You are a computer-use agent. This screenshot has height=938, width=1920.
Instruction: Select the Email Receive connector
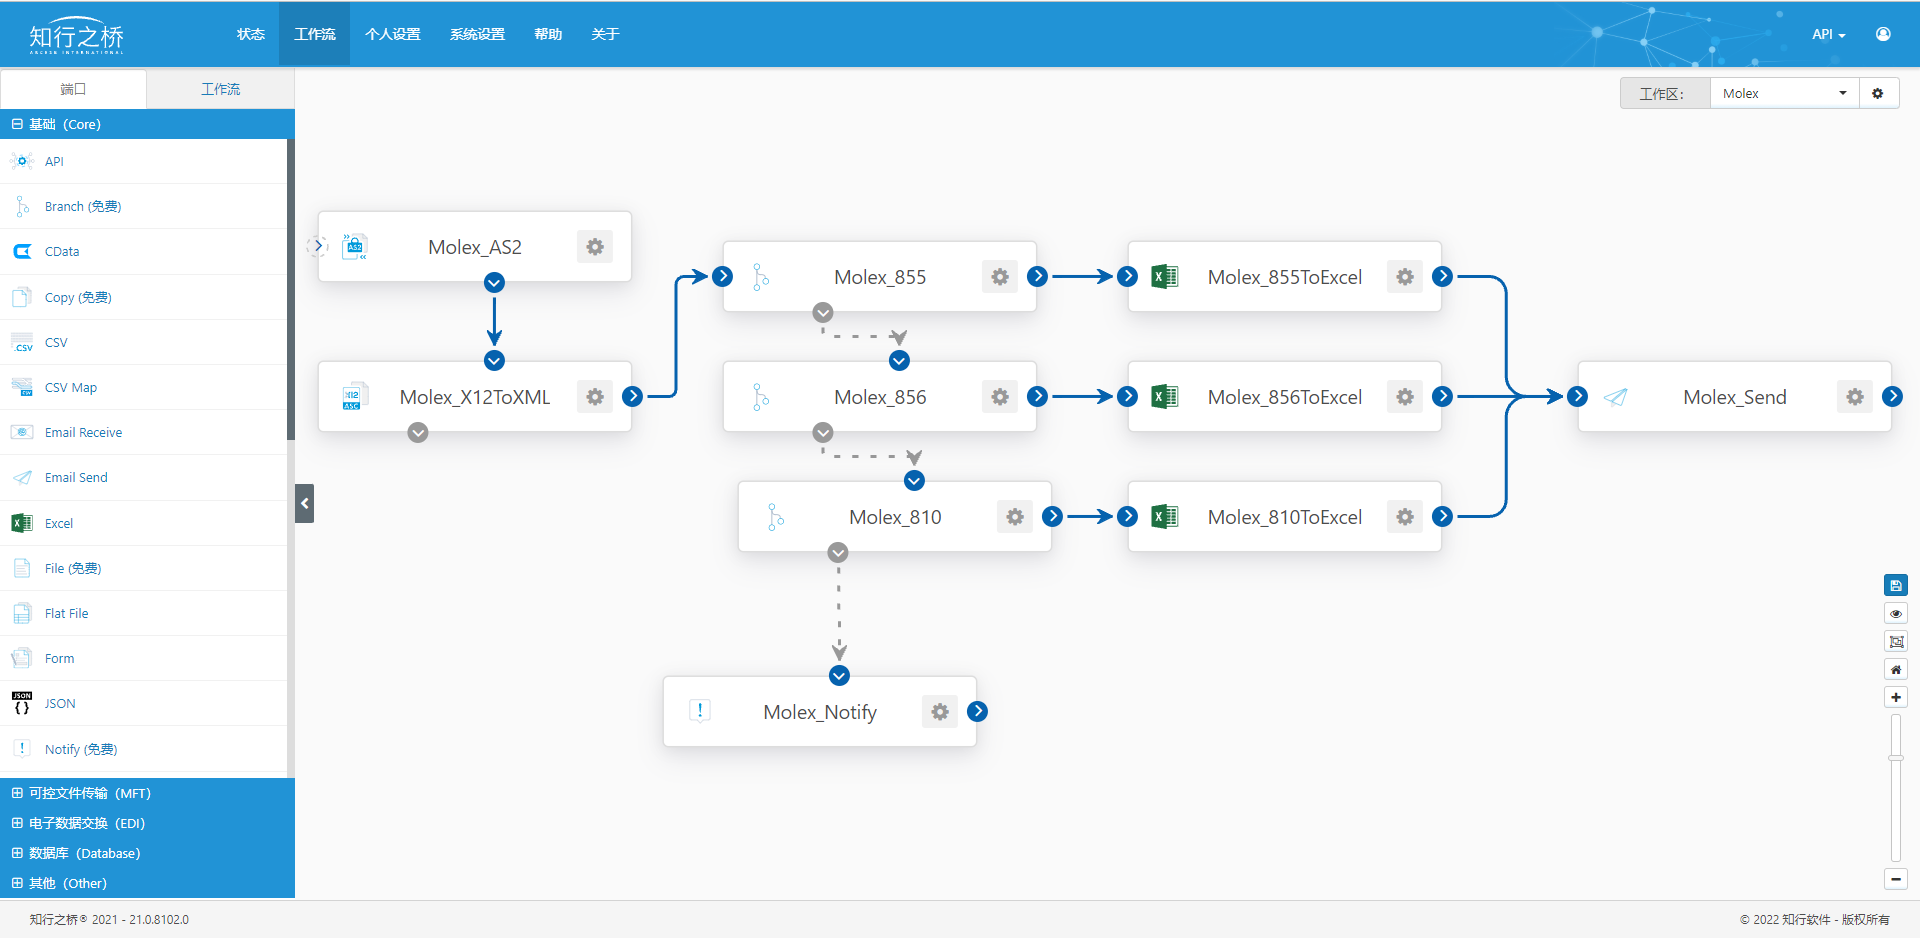[x=143, y=432]
